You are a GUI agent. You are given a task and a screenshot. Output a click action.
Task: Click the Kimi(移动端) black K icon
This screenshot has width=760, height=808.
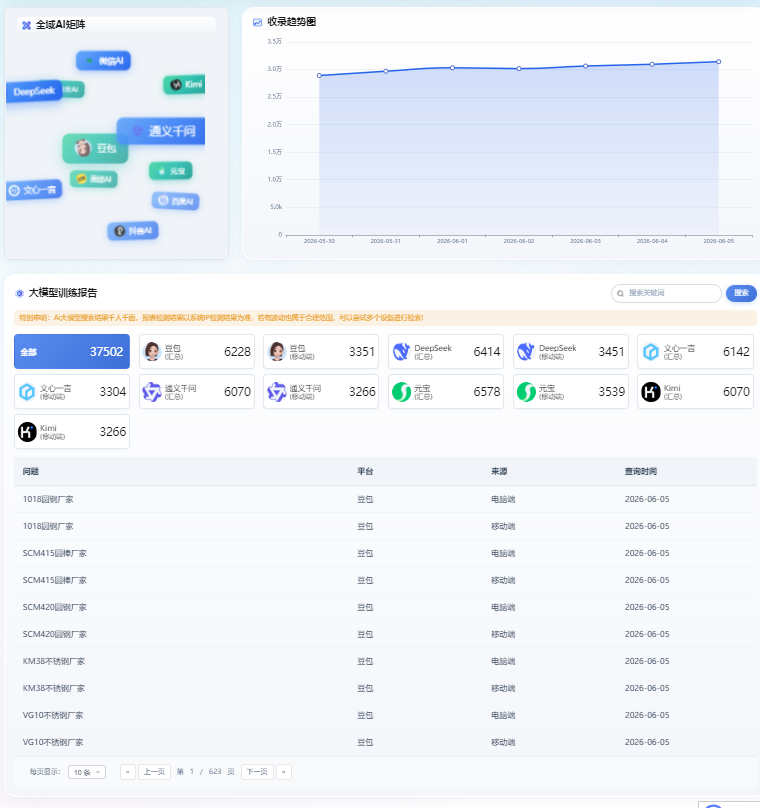[27, 432]
